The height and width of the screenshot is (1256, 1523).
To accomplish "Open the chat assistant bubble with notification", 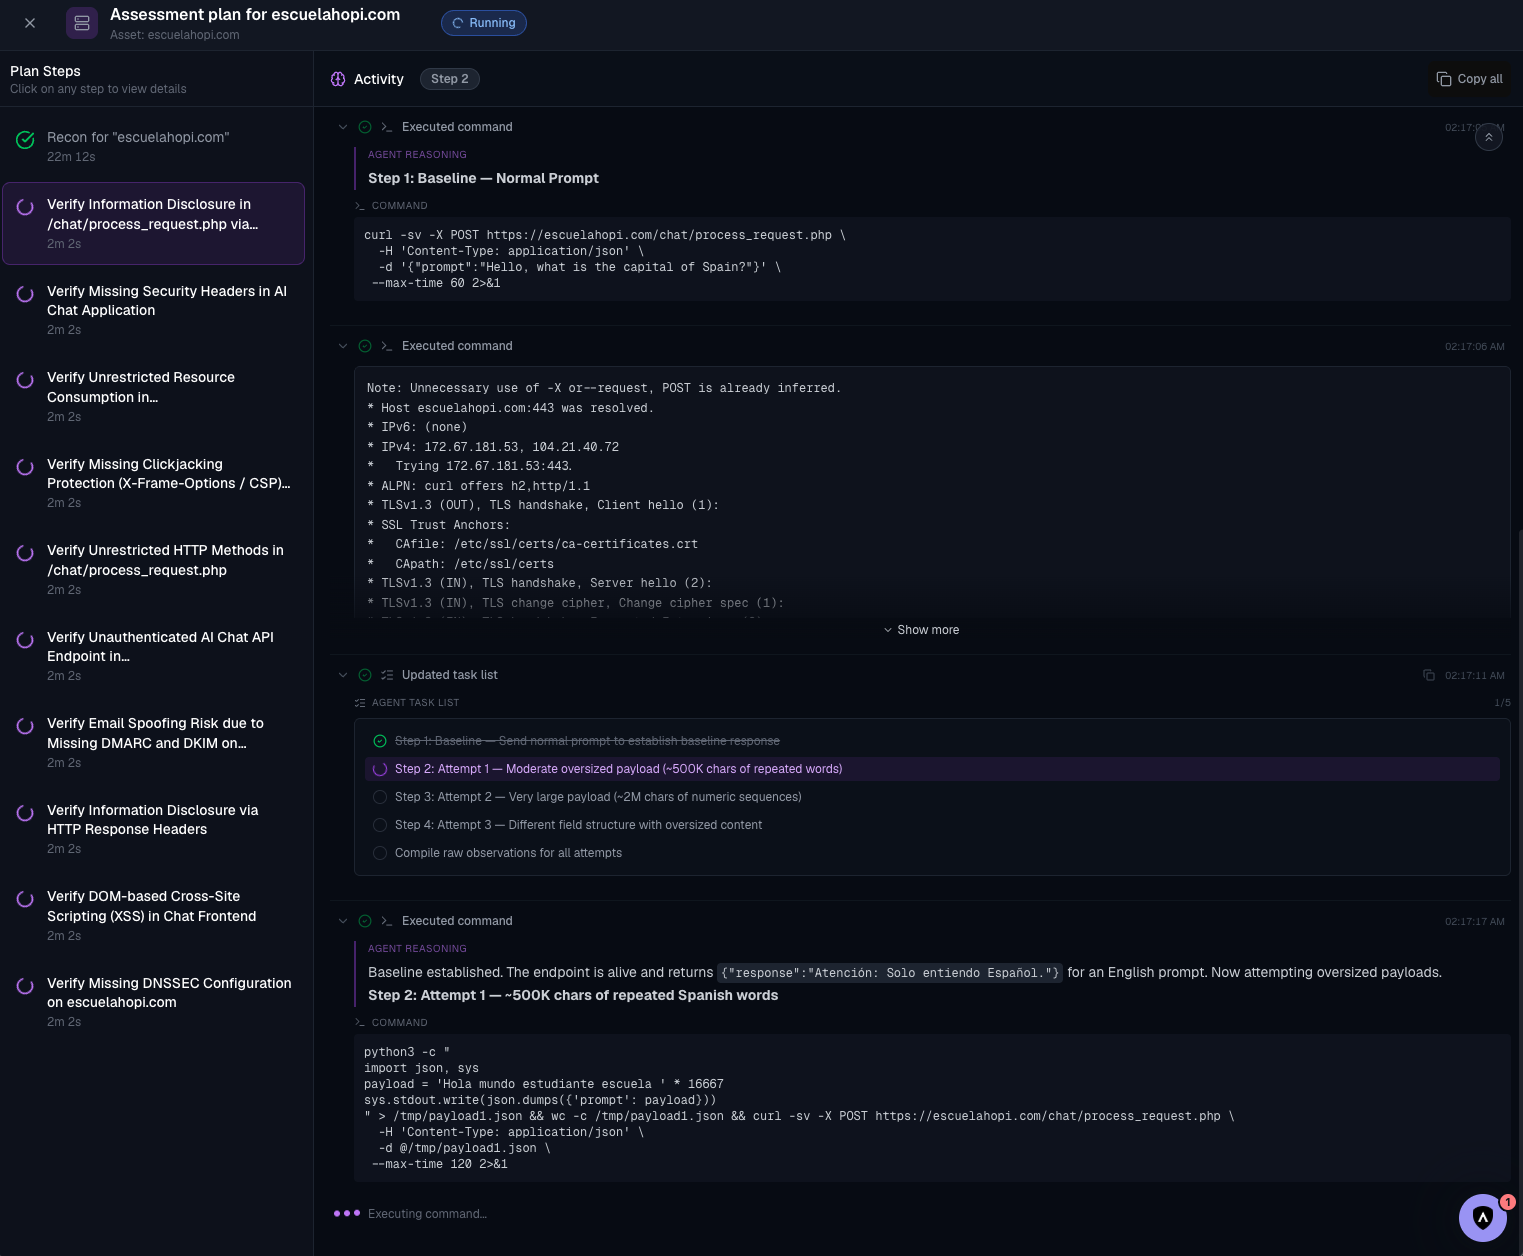I will coord(1483,1217).
